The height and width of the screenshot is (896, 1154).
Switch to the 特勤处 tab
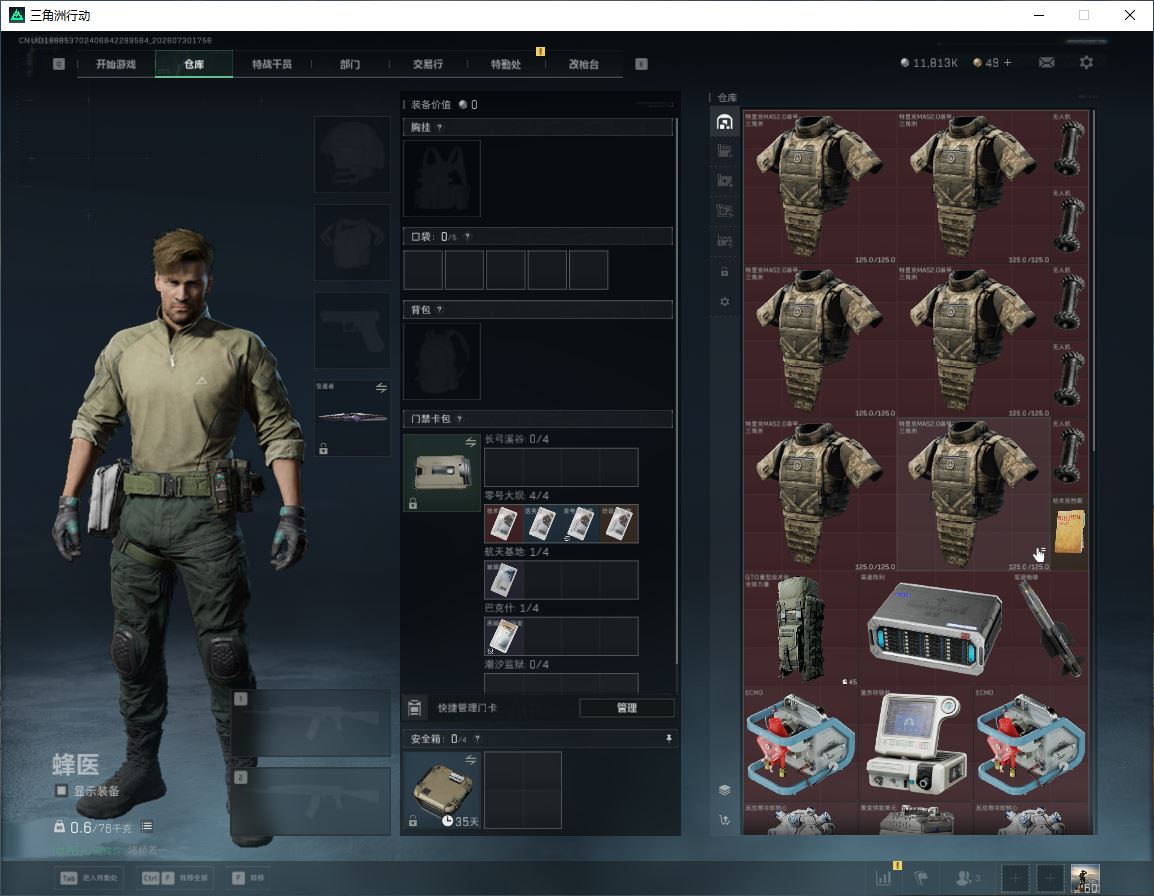point(506,64)
